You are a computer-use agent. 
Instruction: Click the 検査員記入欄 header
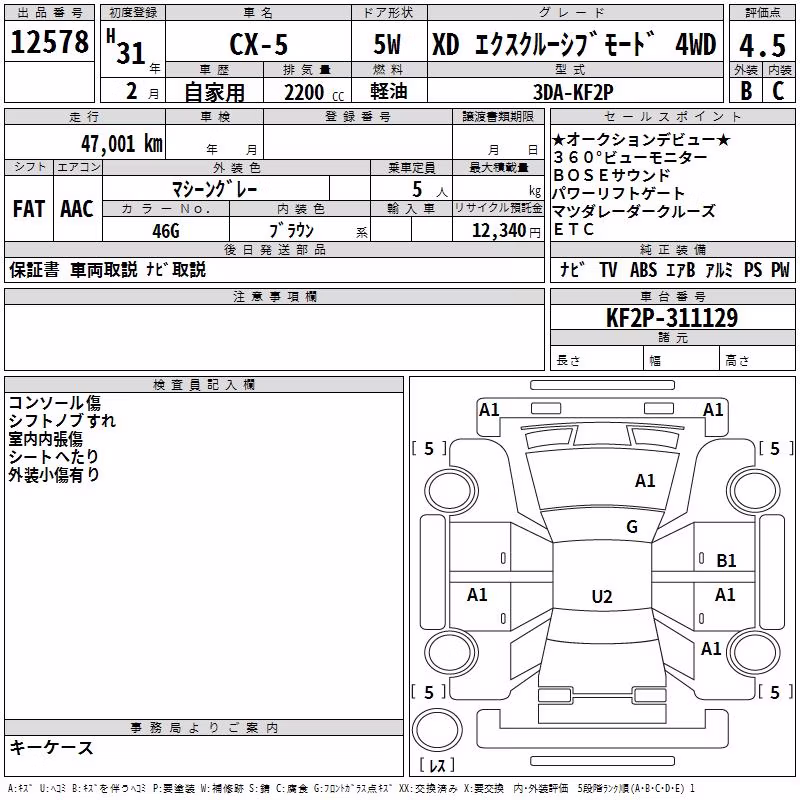(204, 384)
